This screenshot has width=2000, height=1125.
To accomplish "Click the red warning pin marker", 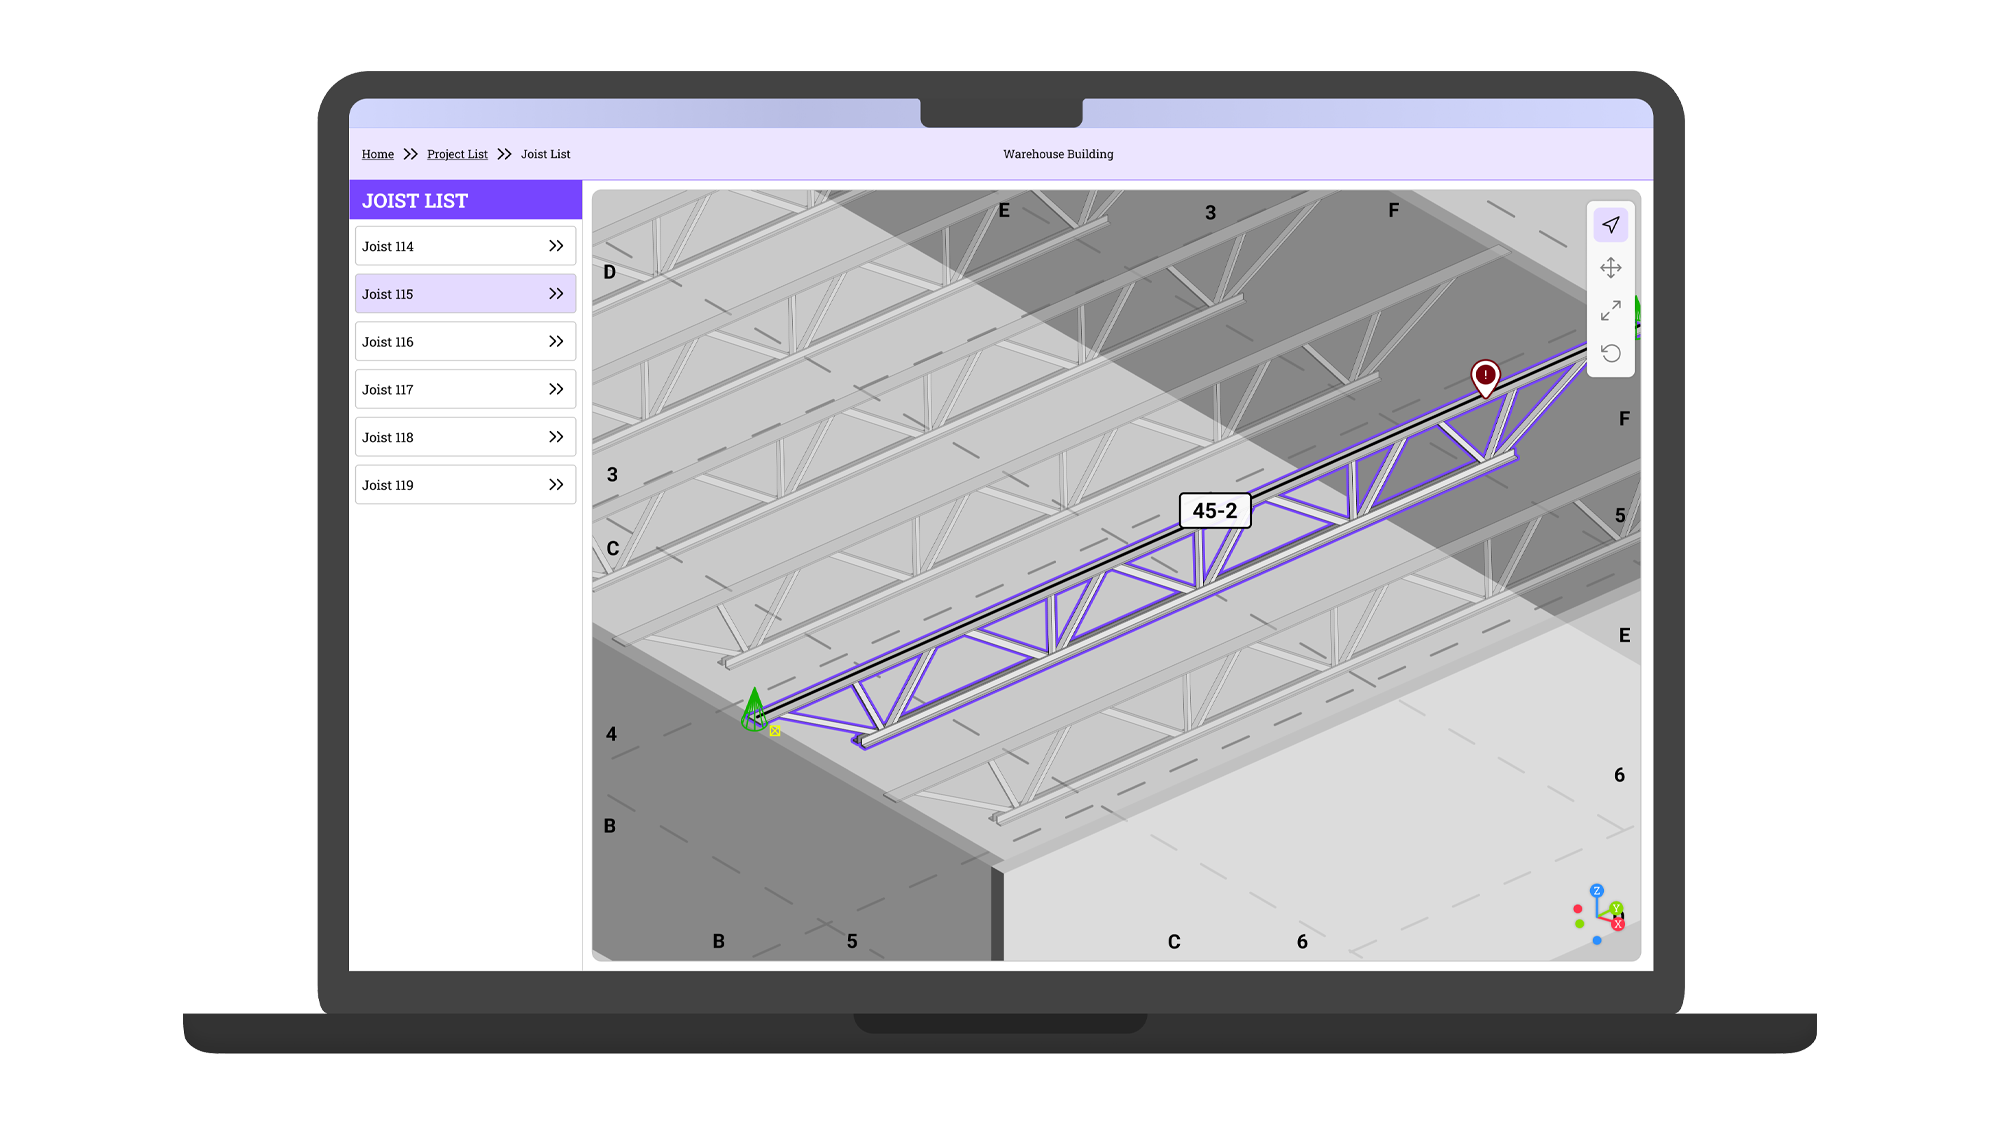I will (x=1485, y=376).
